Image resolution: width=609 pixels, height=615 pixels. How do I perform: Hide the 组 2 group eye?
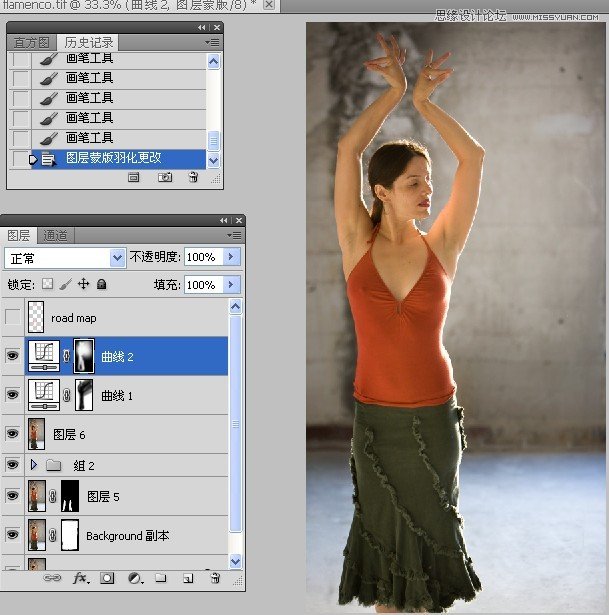[x=13, y=465]
